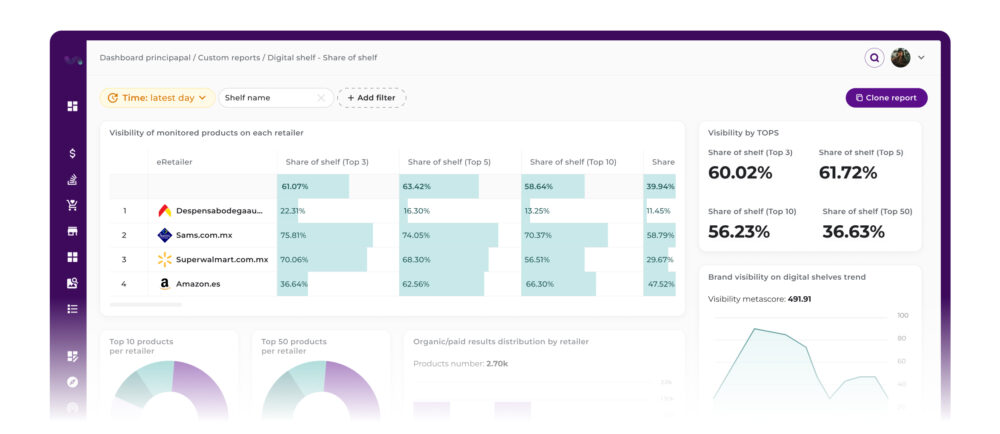Click the 68.30% Superwalmart Top 5 cell
The width and height of the screenshot is (1000, 434).
(460, 259)
